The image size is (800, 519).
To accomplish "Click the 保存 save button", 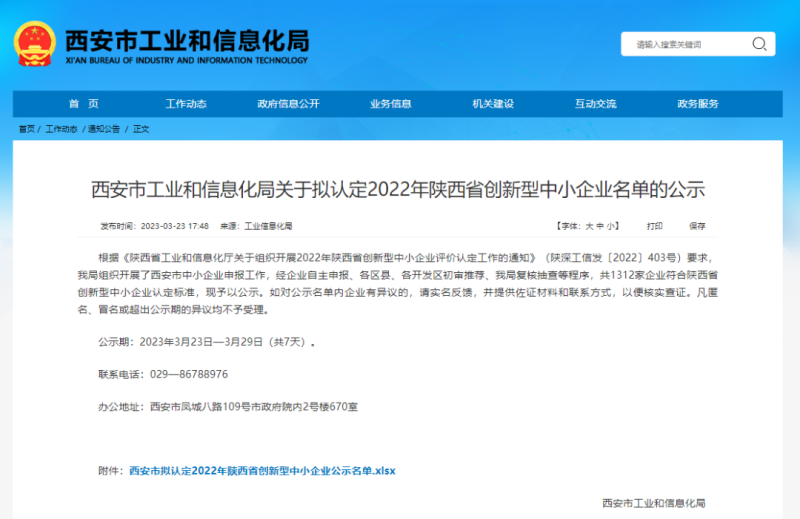I will [x=697, y=226].
